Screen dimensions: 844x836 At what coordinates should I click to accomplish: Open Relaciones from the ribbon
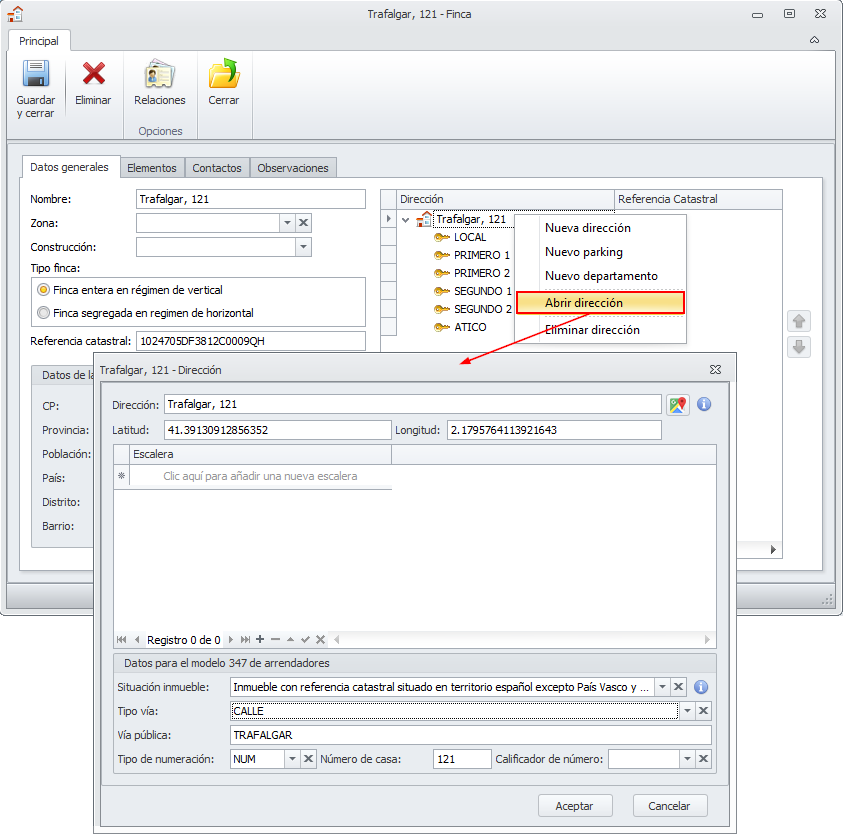point(159,76)
